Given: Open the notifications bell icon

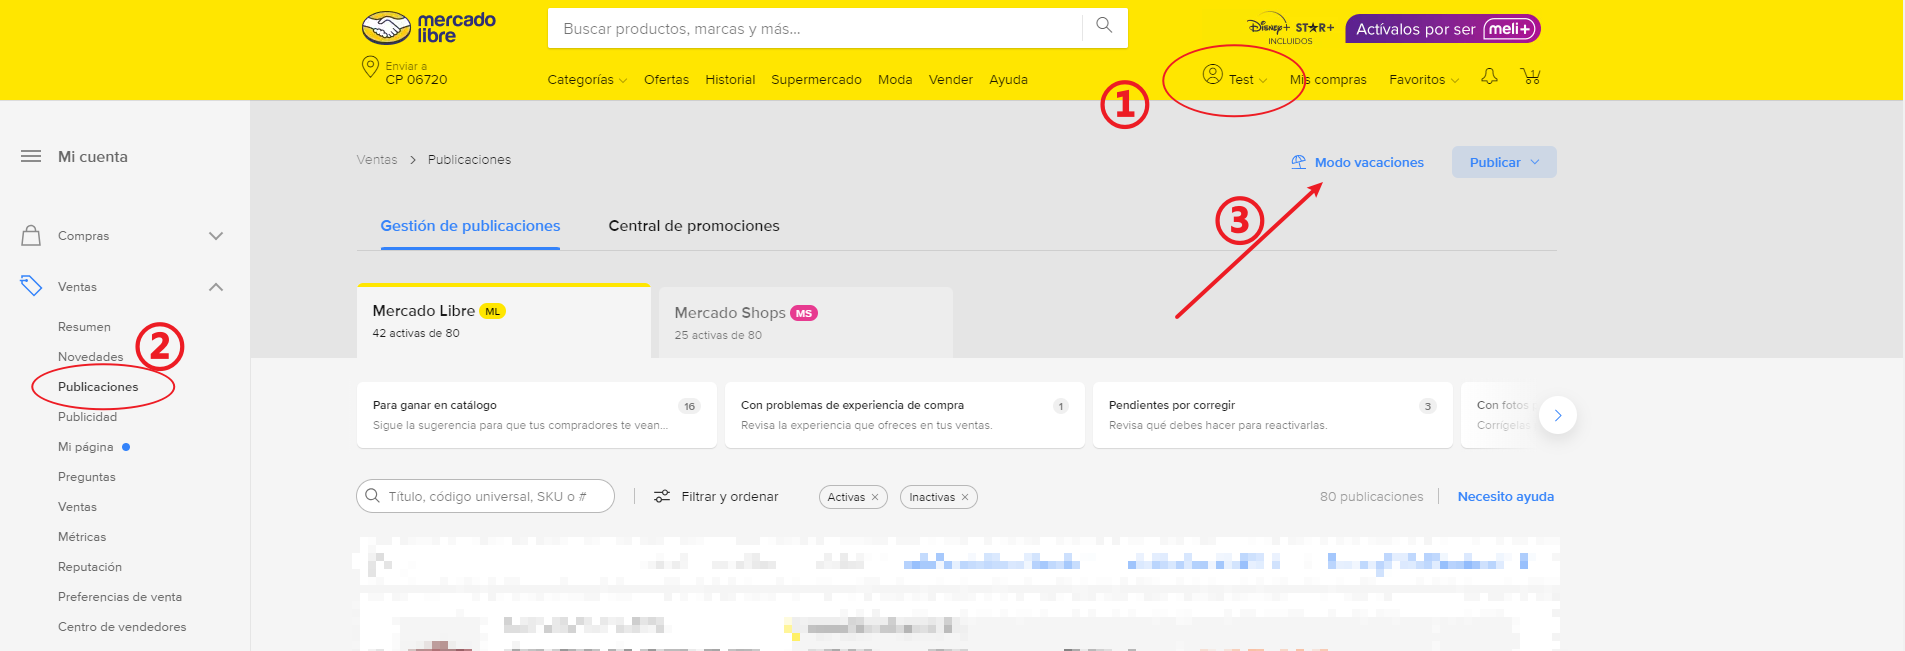Looking at the screenshot, I should tap(1489, 77).
